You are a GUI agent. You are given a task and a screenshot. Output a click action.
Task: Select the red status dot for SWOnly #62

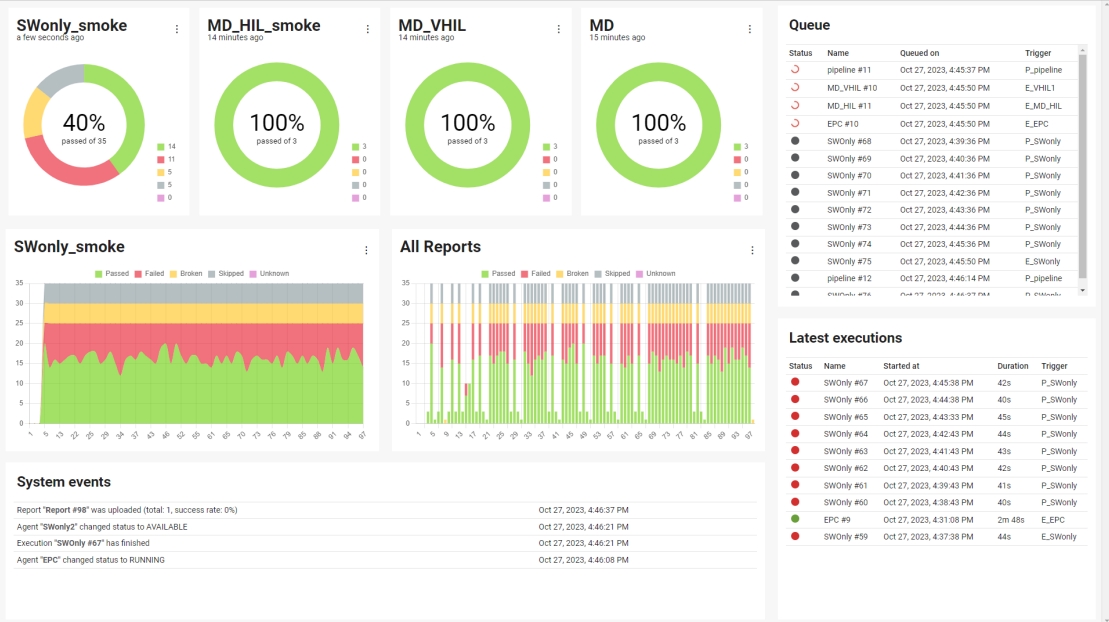click(795, 468)
